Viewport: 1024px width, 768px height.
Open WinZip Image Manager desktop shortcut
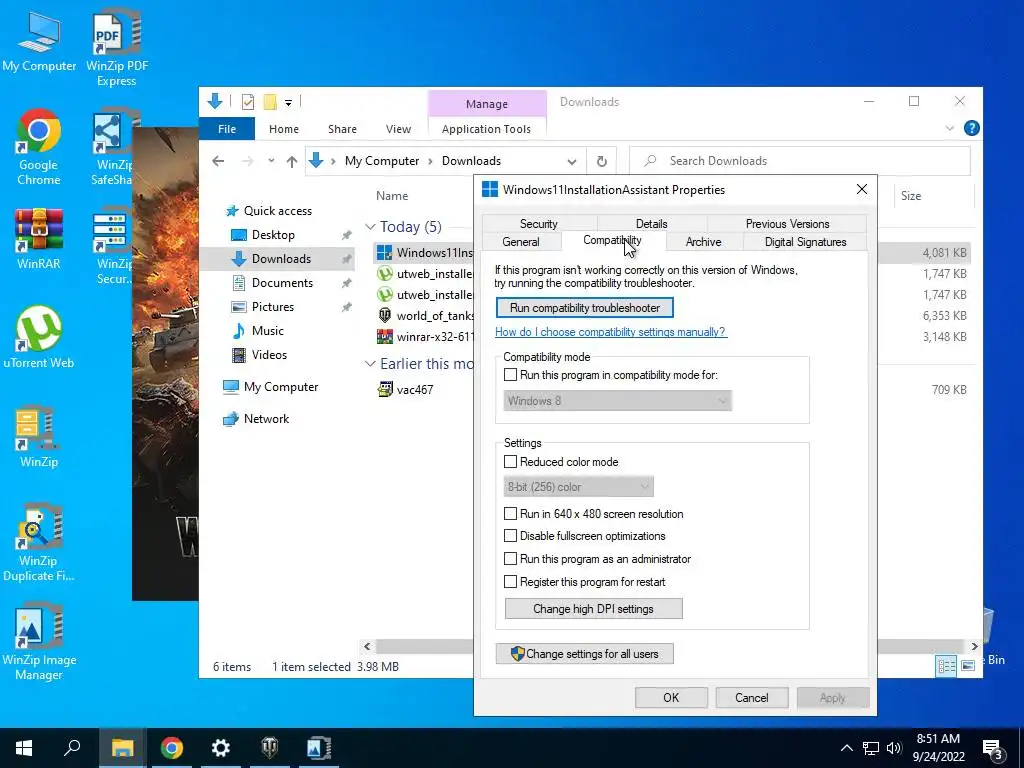coord(39,642)
